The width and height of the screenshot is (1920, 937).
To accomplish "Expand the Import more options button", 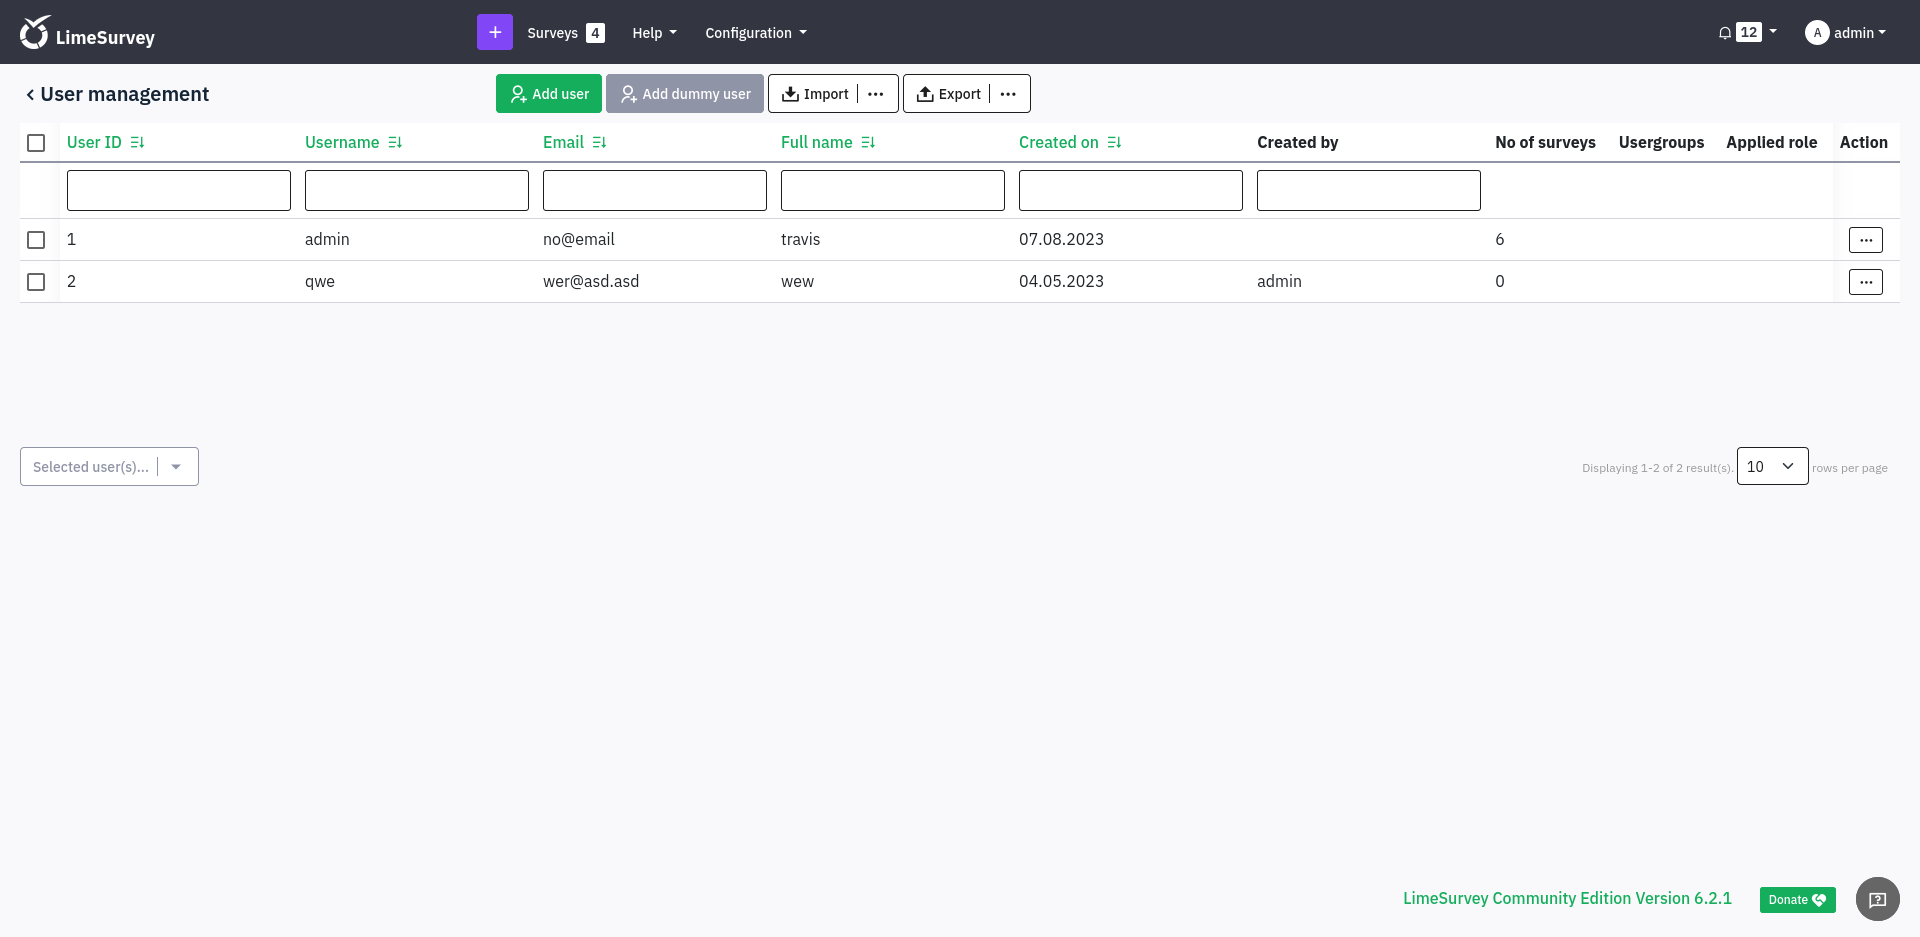I will tap(876, 94).
